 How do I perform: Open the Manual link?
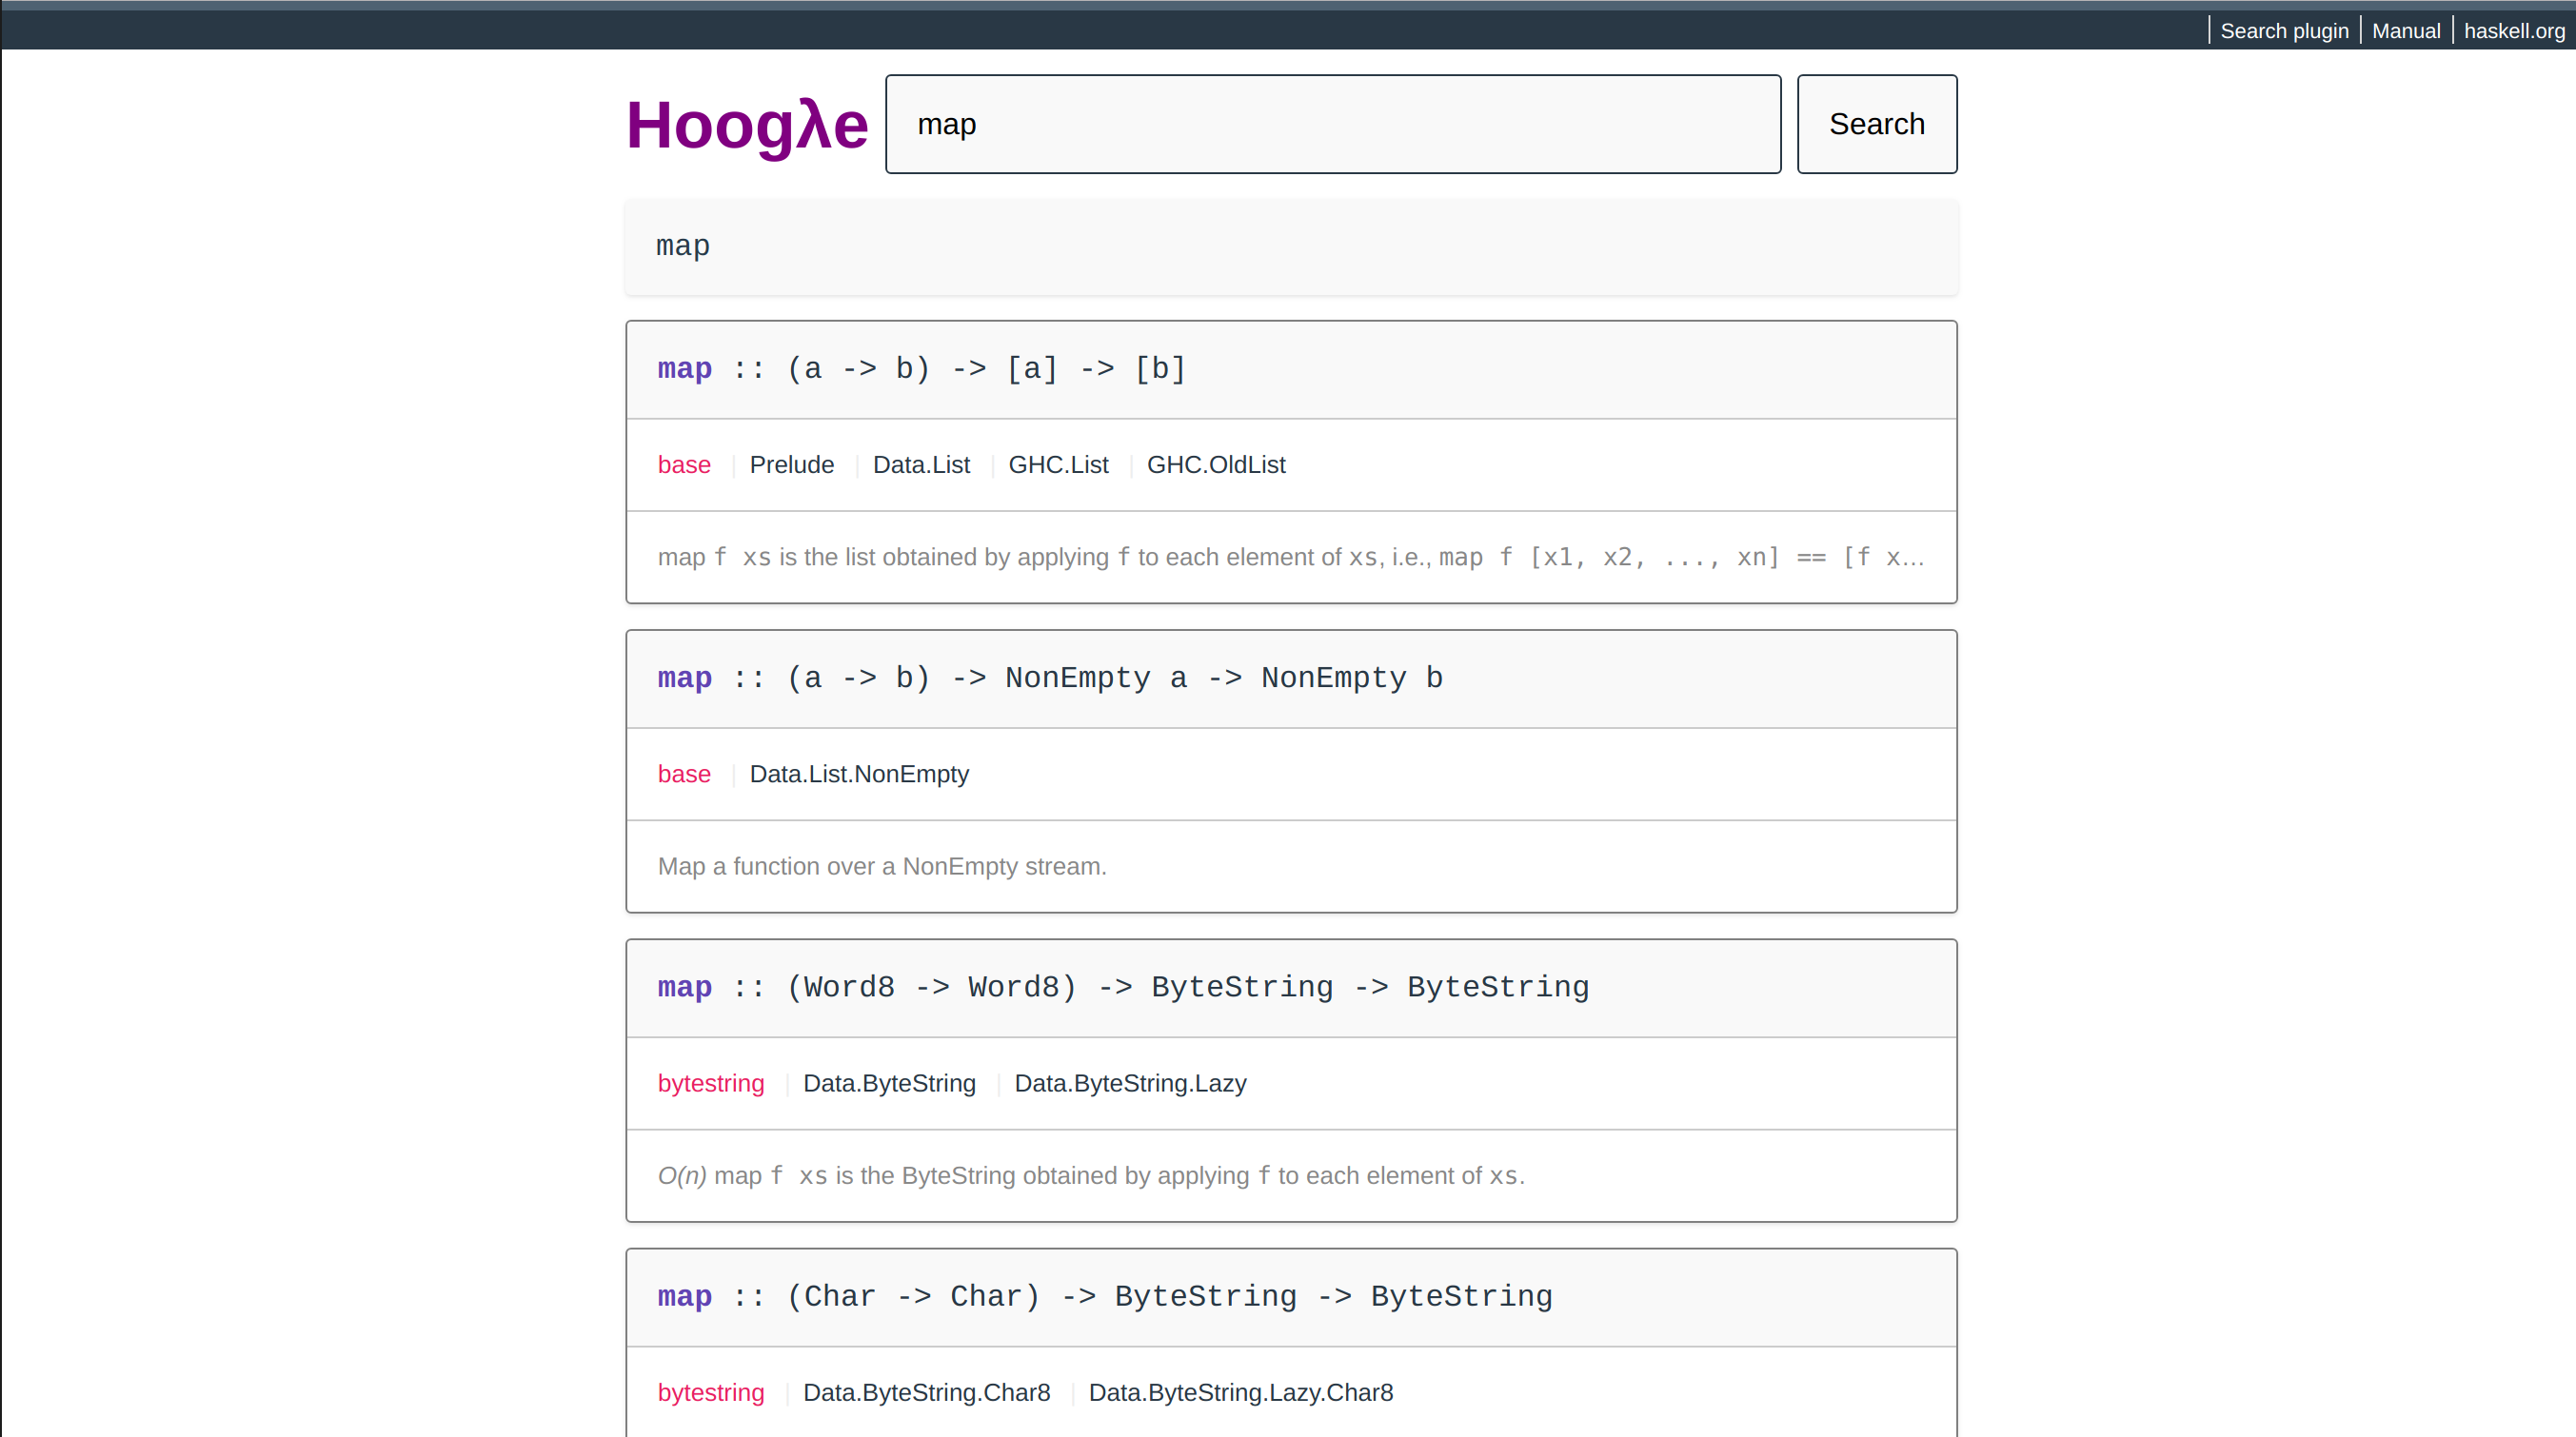point(2406,31)
